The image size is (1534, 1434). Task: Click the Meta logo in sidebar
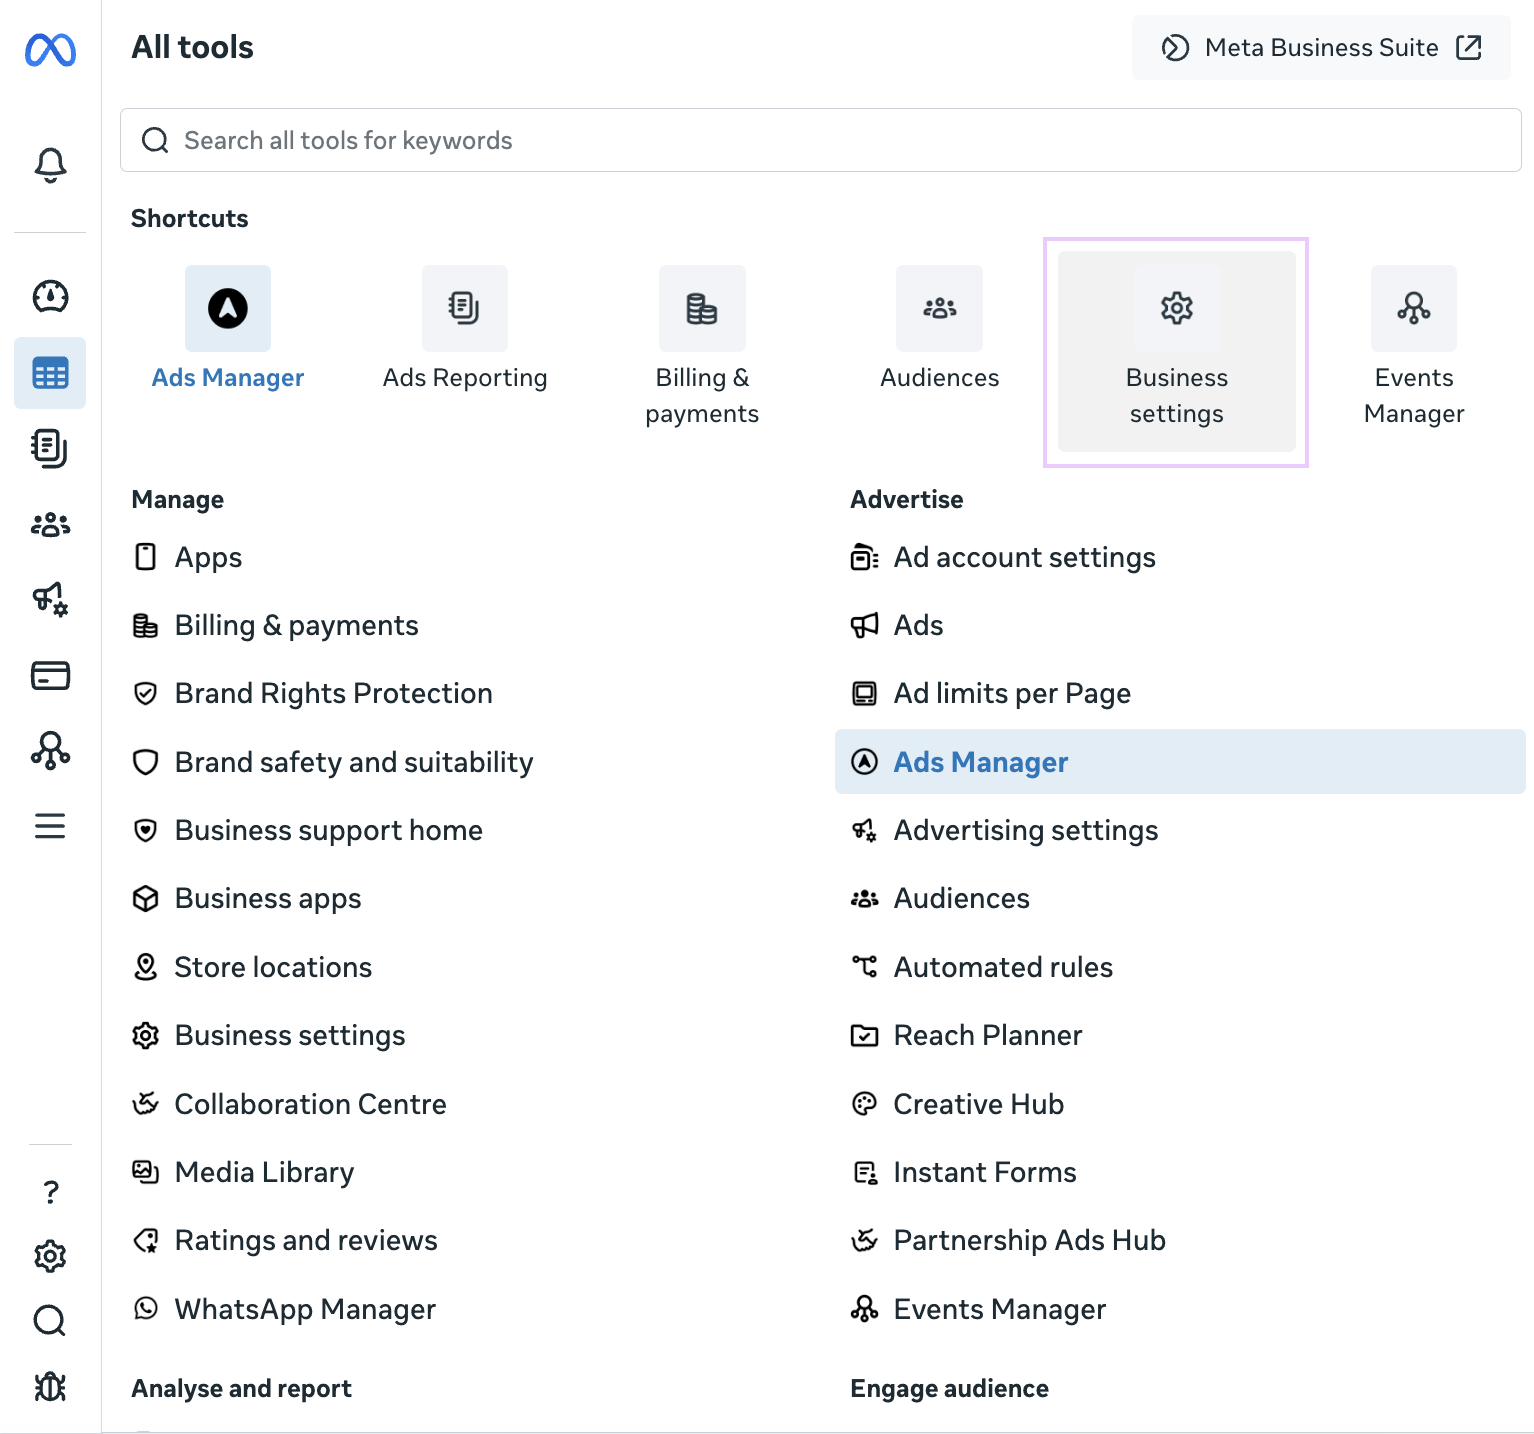[50, 49]
